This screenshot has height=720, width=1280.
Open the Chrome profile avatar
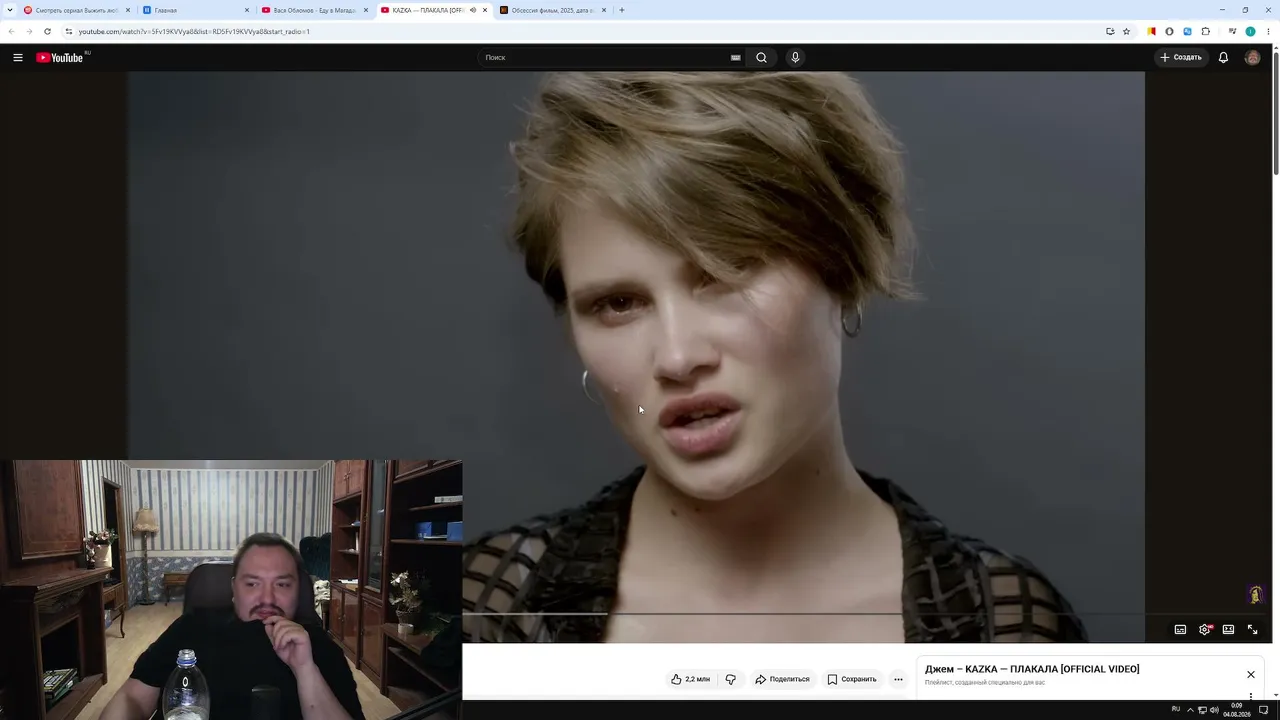click(x=1250, y=31)
